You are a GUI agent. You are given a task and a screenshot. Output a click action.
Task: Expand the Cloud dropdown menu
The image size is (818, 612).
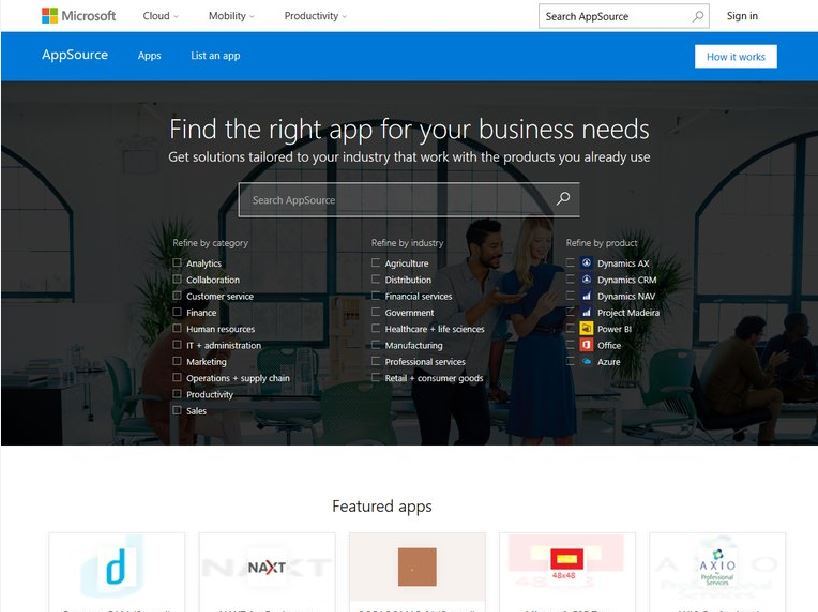click(160, 16)
